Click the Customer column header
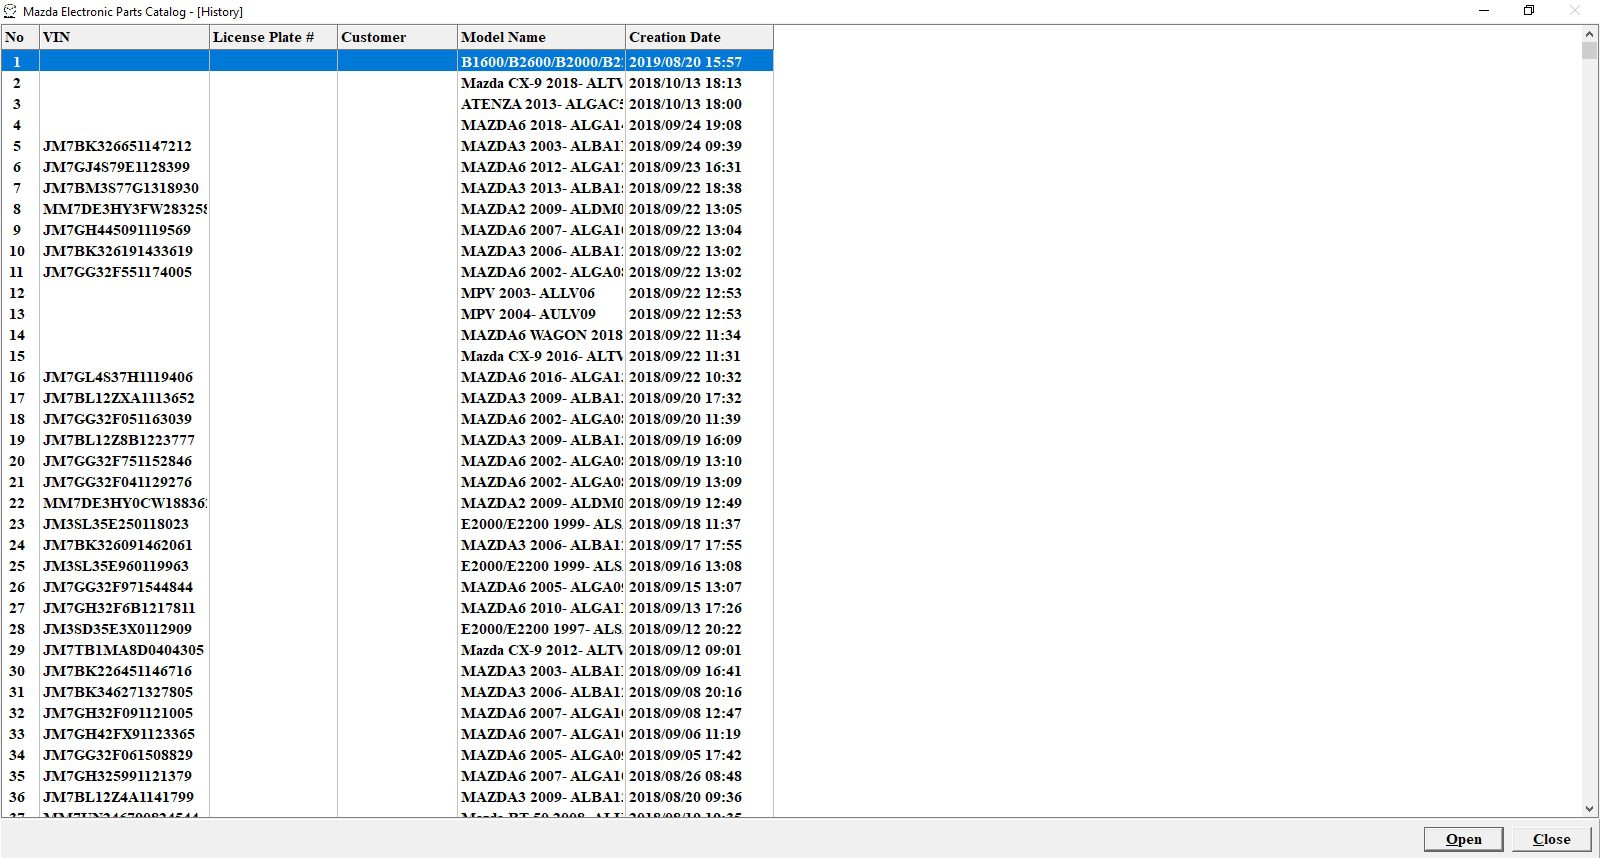 click(397, 37)
